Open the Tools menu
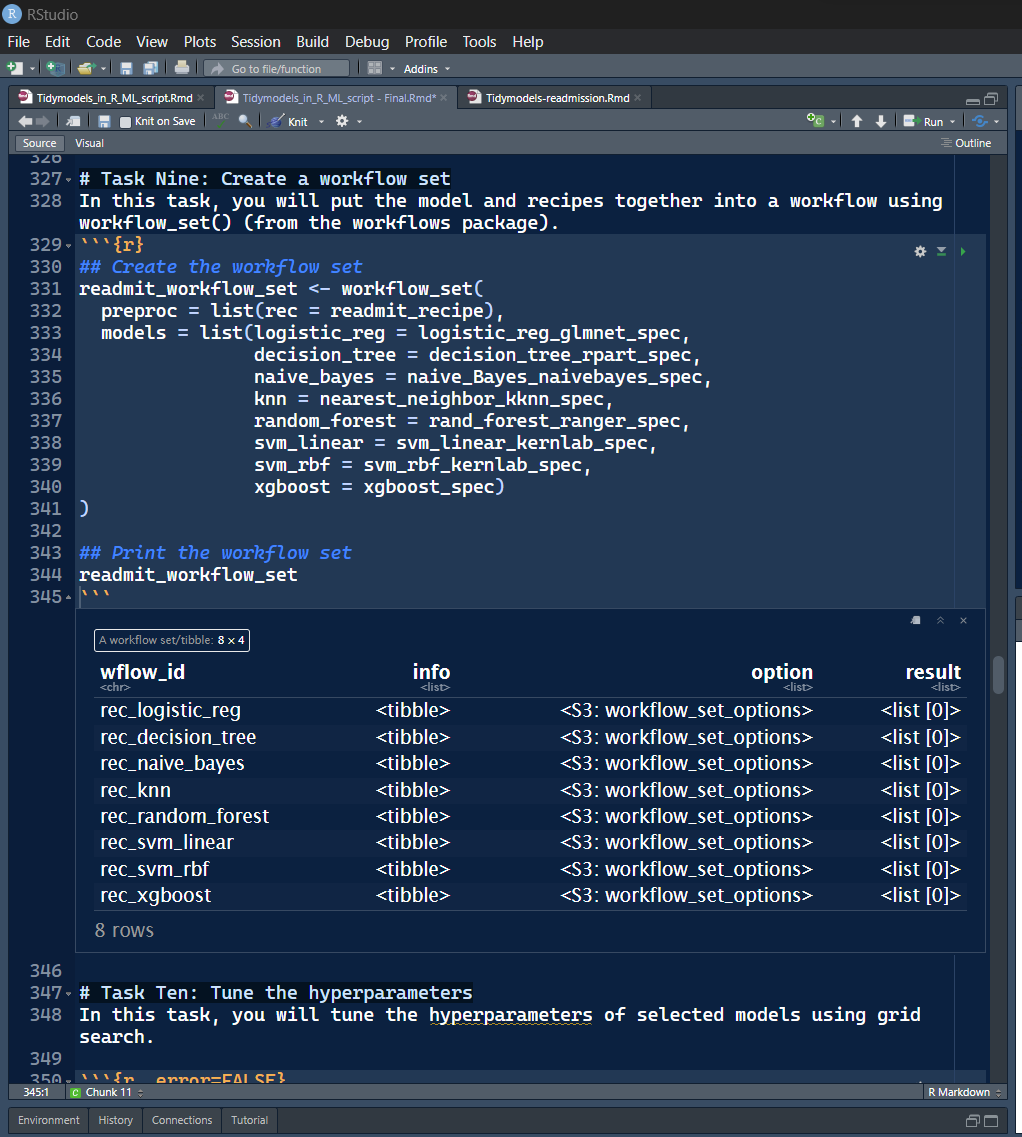Screen dimensions: 1022x1137 [479, 42]
